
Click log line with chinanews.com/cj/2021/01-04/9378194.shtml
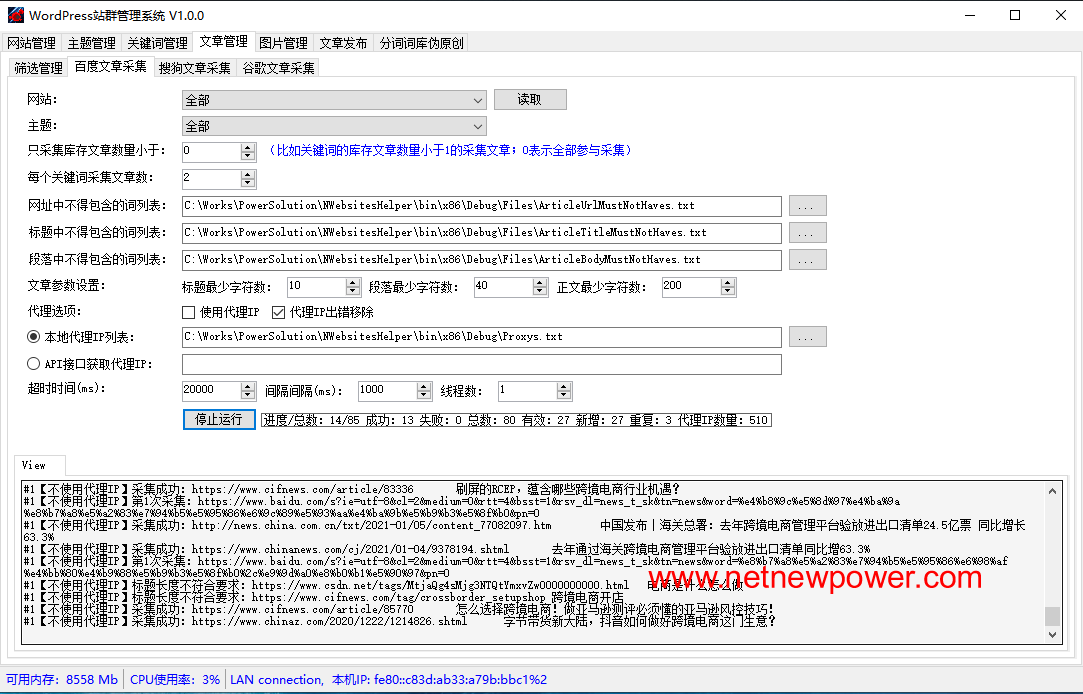(447, 550)
